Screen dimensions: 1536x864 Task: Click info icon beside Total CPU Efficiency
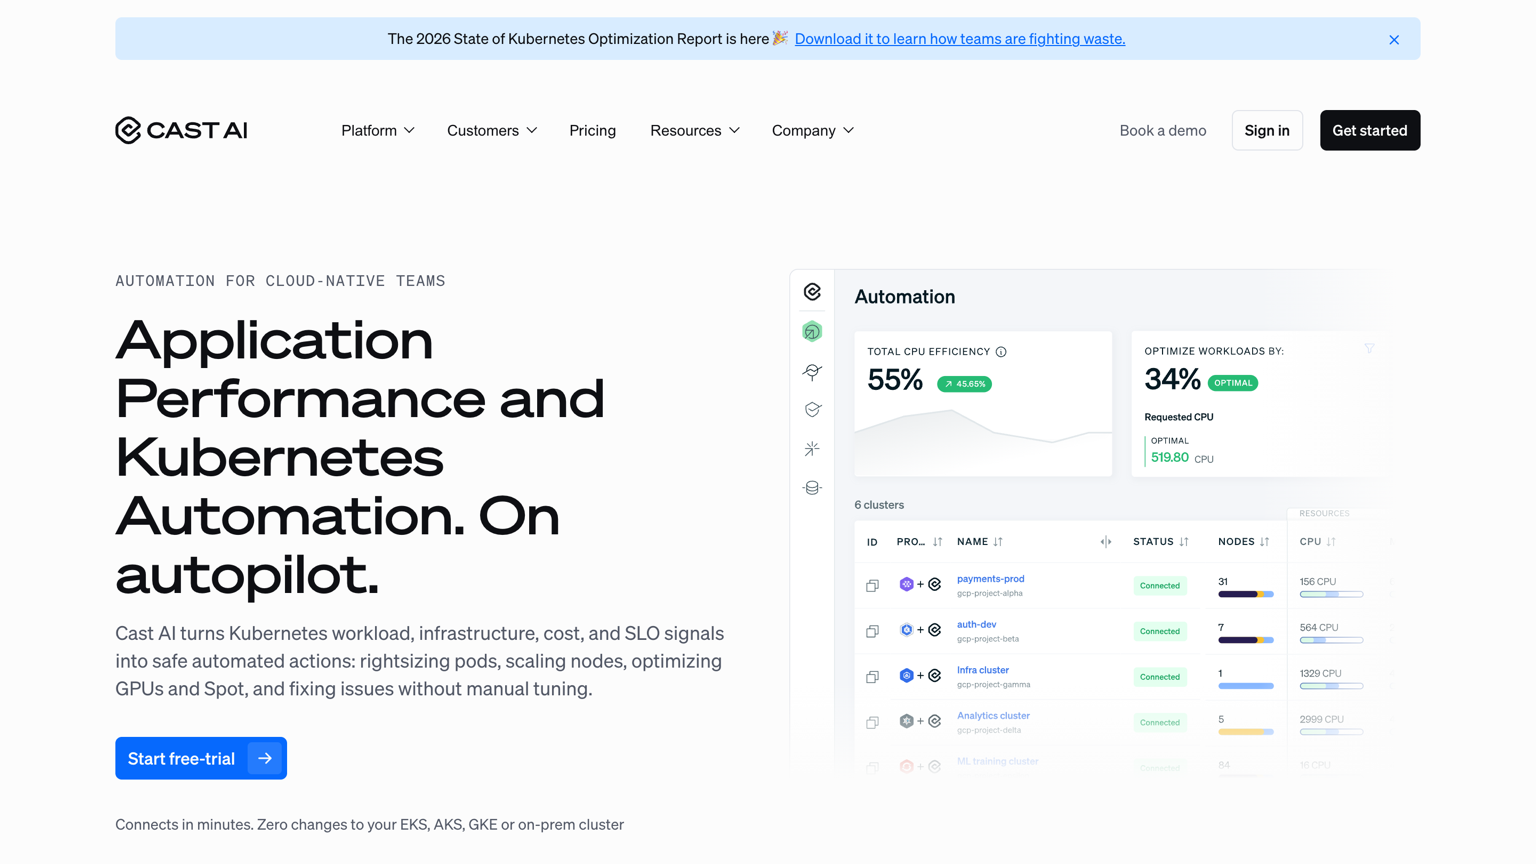point(1001,352)
